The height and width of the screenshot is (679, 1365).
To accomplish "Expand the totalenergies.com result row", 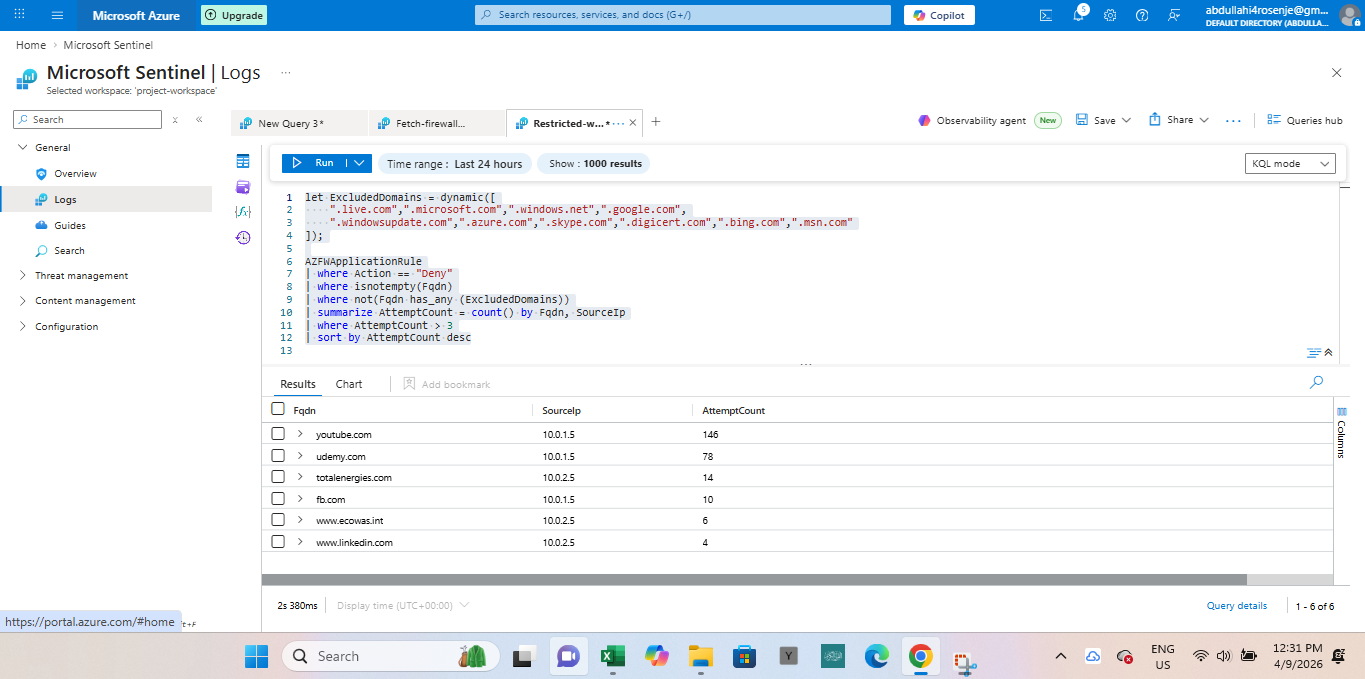I will click(x=300, y=477).
